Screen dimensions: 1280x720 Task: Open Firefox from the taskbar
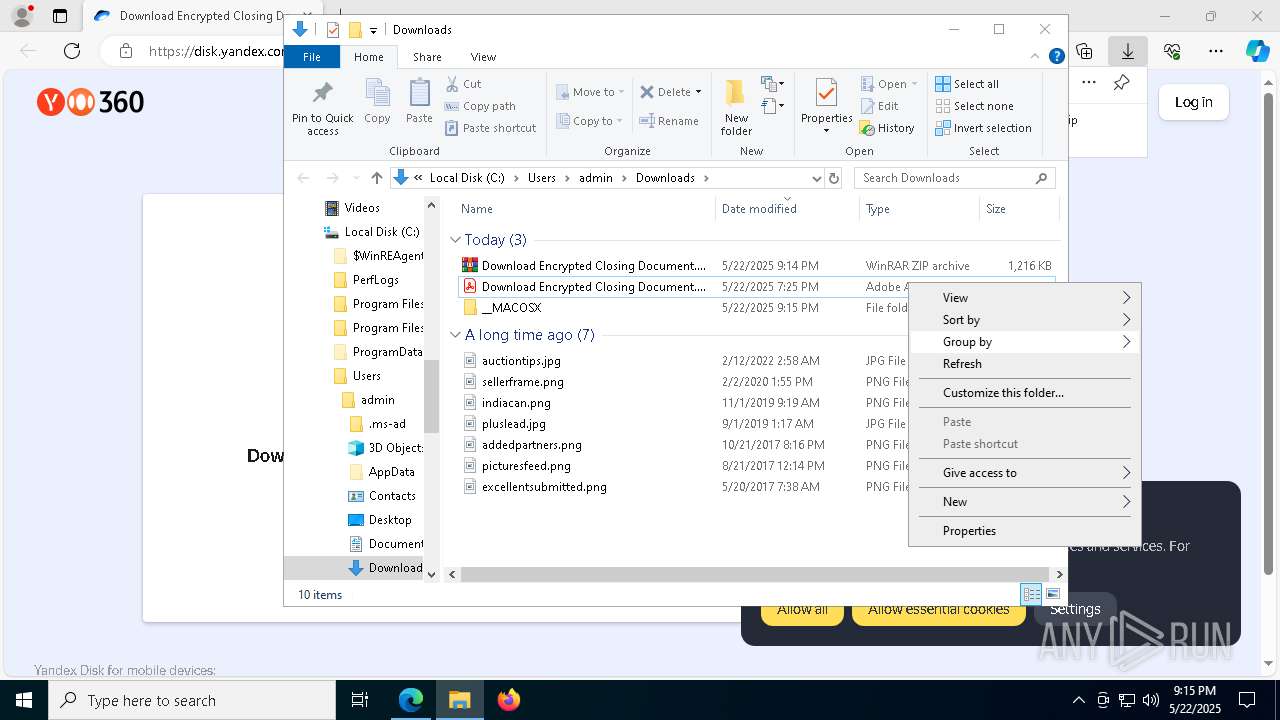509,700
